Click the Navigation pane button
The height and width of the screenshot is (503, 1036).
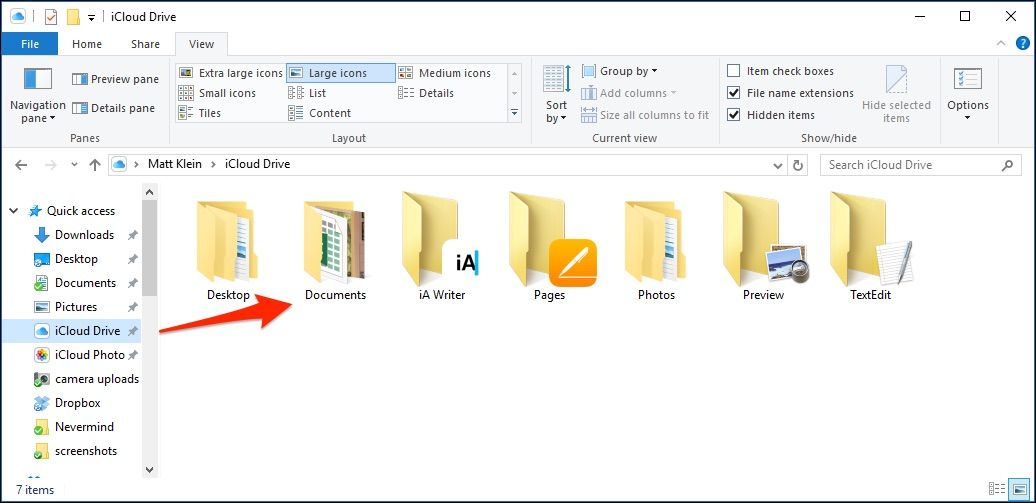coord(38,95)
